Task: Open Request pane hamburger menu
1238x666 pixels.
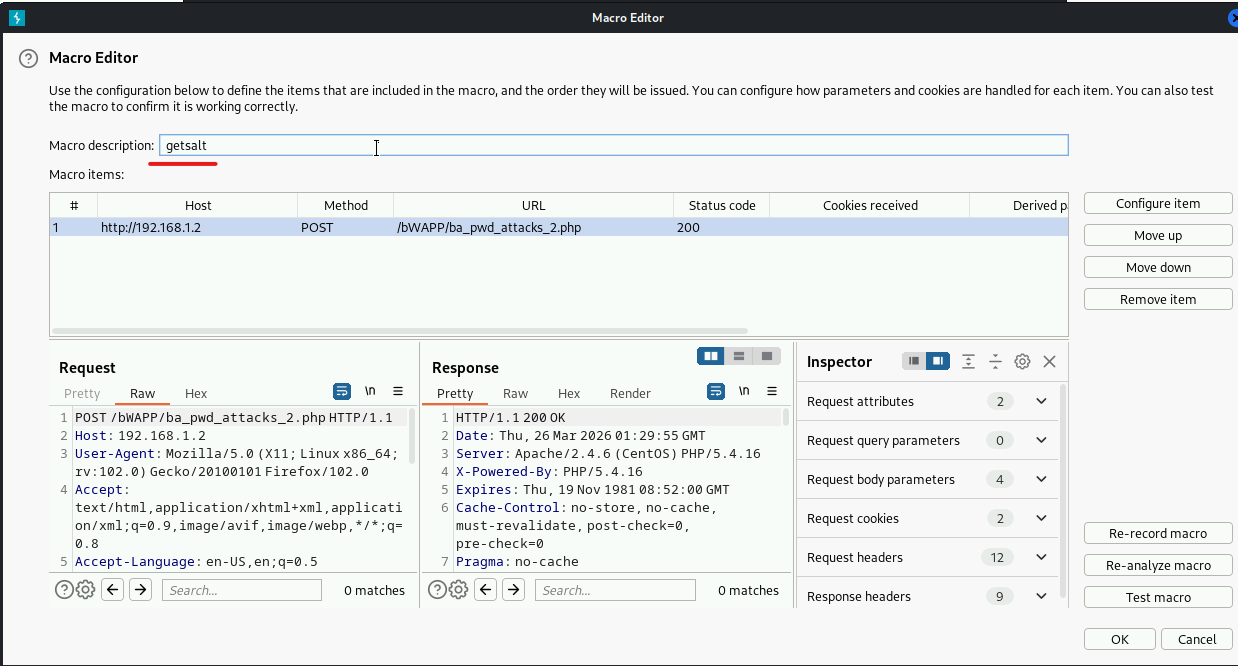Action: tap(398, 391)
